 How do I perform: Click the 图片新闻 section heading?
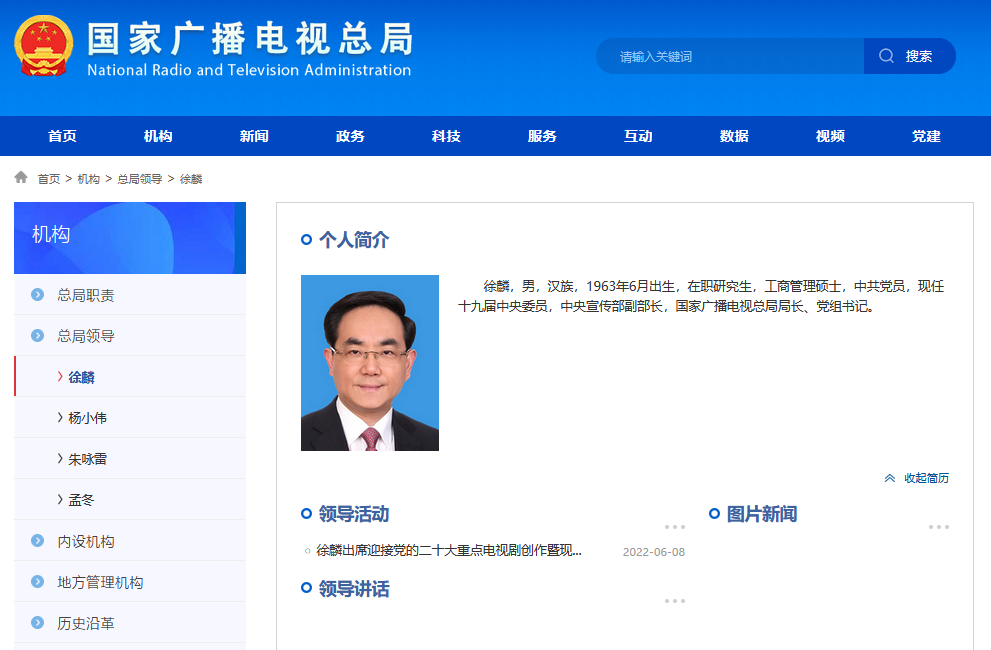click(762, 513)
